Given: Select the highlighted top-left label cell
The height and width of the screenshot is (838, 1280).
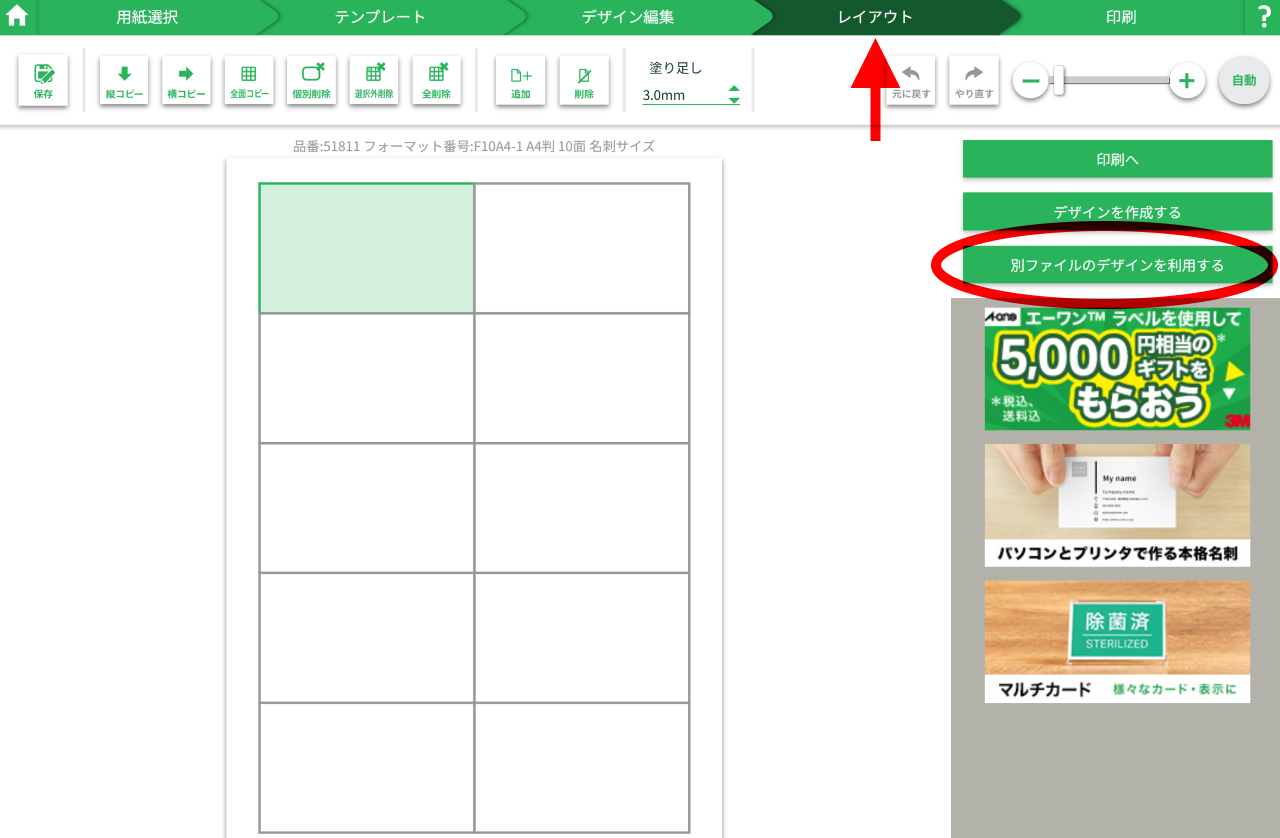Looking at the screenshot, I should pos(366,248).
